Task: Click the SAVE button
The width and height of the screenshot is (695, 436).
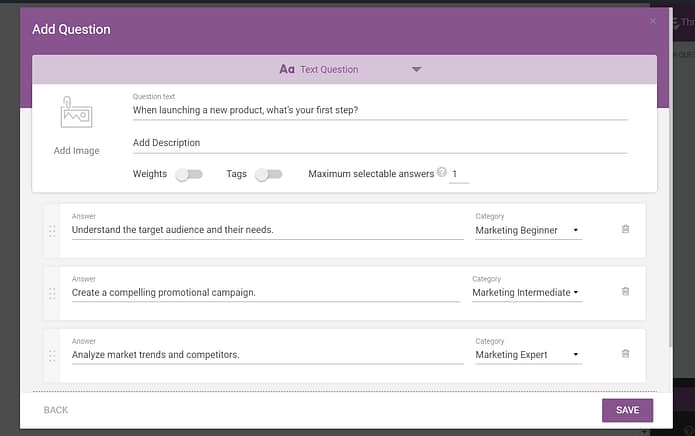Action: 627,410
